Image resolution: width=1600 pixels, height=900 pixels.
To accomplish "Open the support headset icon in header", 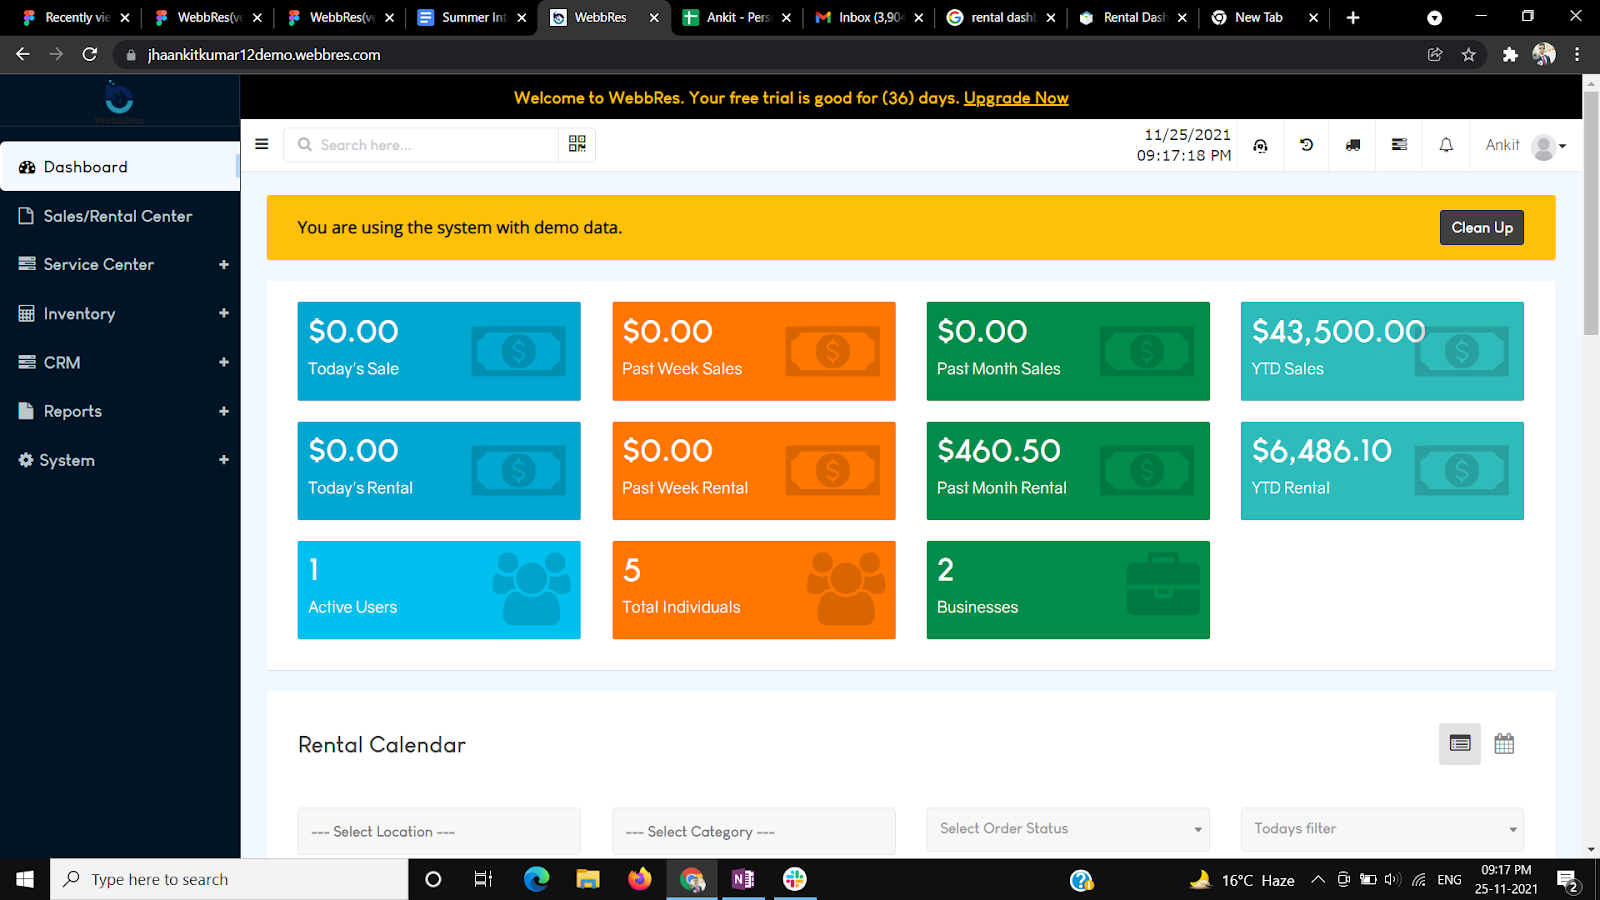I will tap(1260, 145).
